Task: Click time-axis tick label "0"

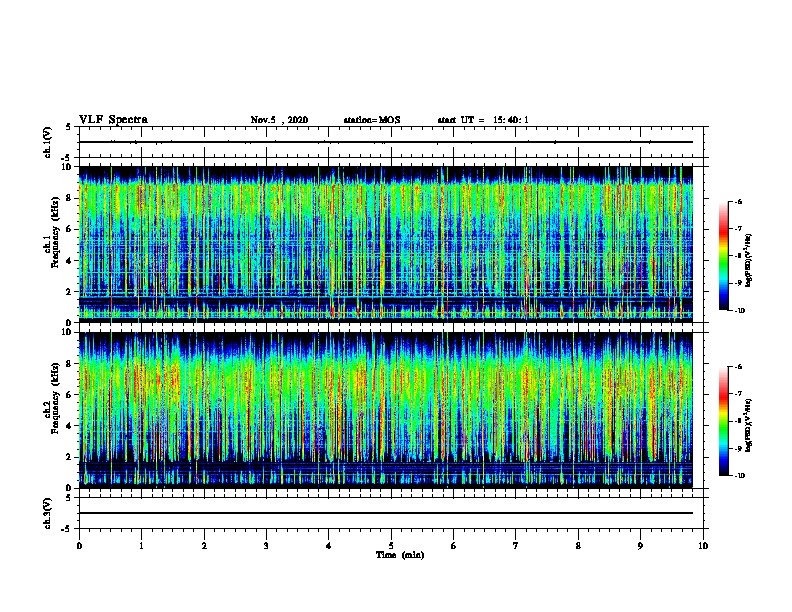Action: pos(79,546)
